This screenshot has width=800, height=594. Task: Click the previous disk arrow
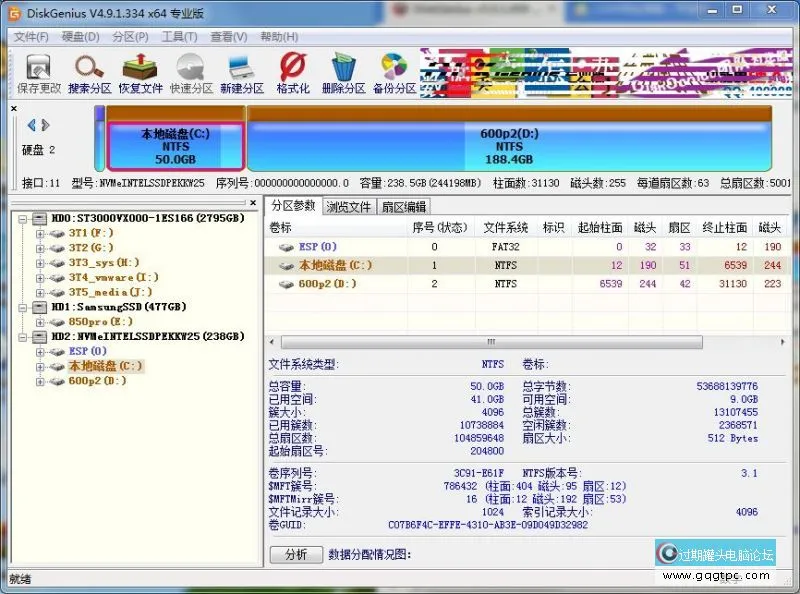coord(31,125)
